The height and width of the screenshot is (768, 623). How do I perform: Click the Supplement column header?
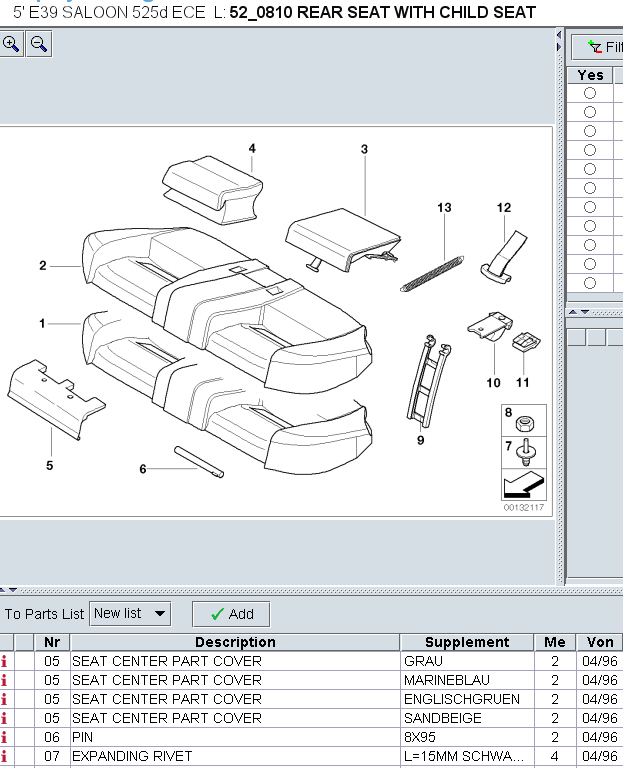click(x=467, y=642)
